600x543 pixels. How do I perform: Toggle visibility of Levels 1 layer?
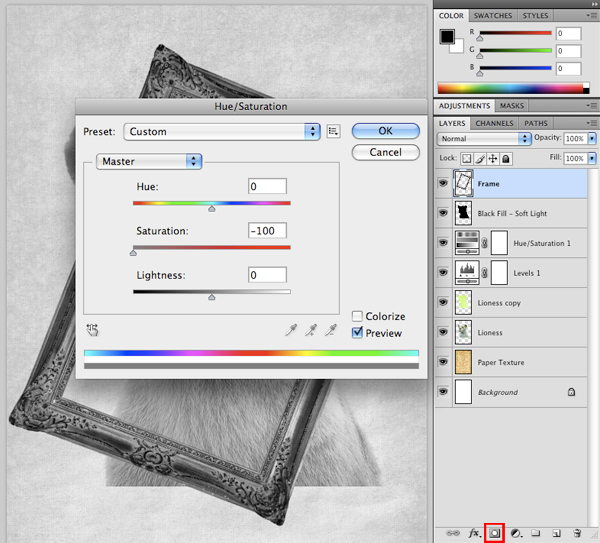tap(443, 272)
